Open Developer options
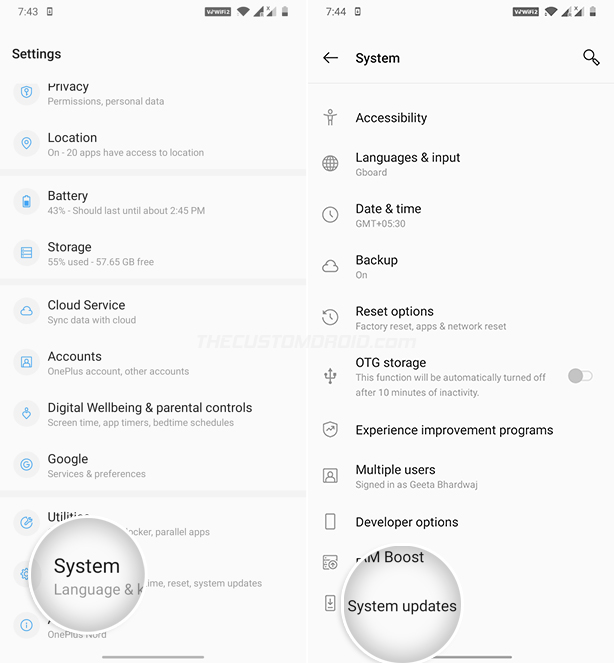614x663 pixels. click(x=461, y=522)
